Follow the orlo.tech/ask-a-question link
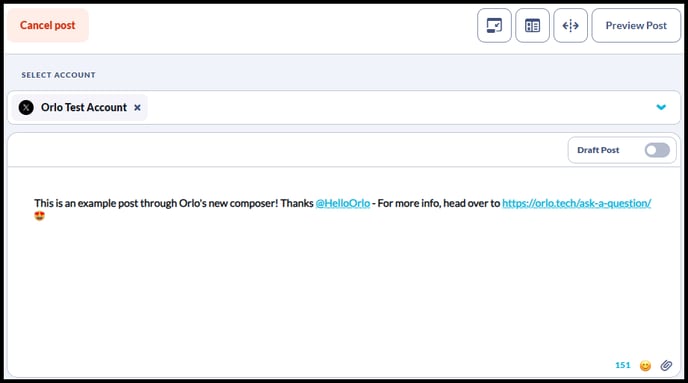 click(577, 203)
